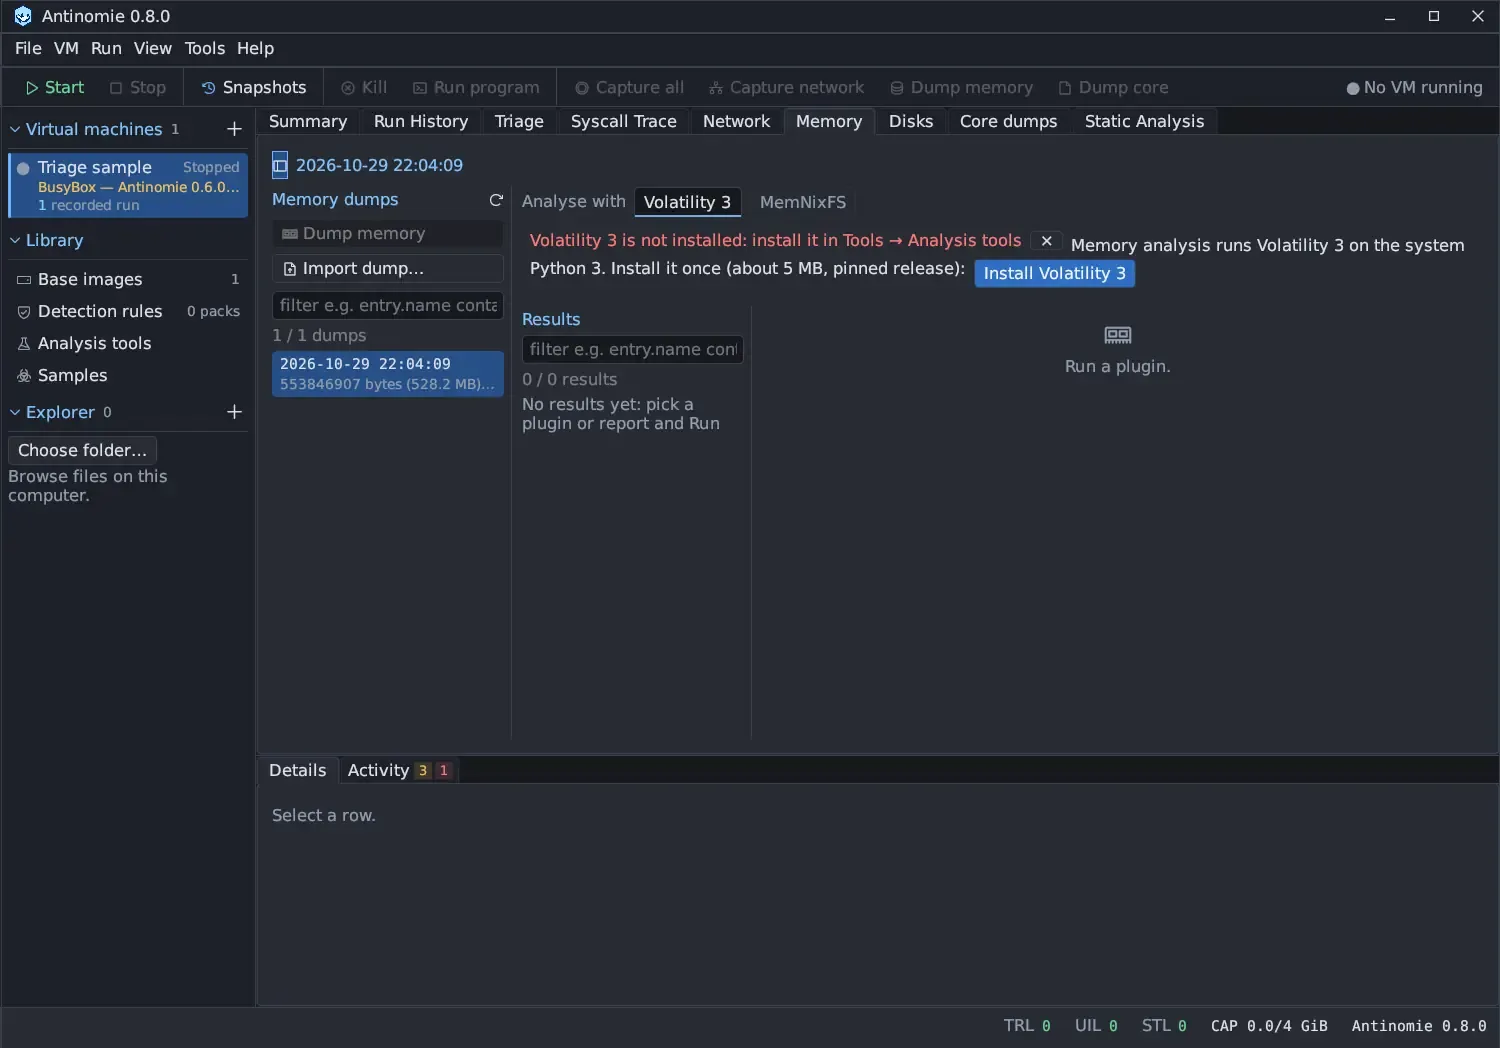Open the VM menu
The height and width of the screenshot is (1048, 1500).
(66, 48)
